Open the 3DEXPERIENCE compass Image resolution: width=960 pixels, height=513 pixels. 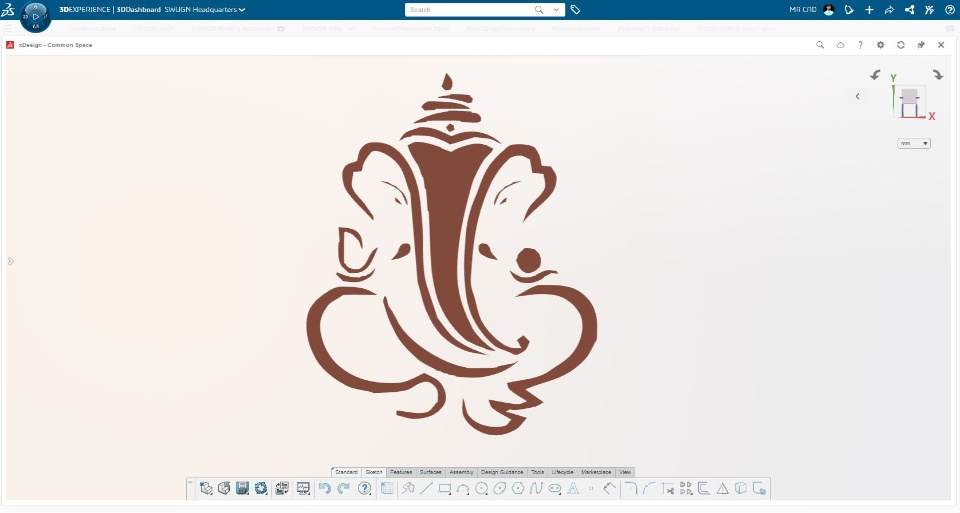pyautogui.click(x=35, y=16)
